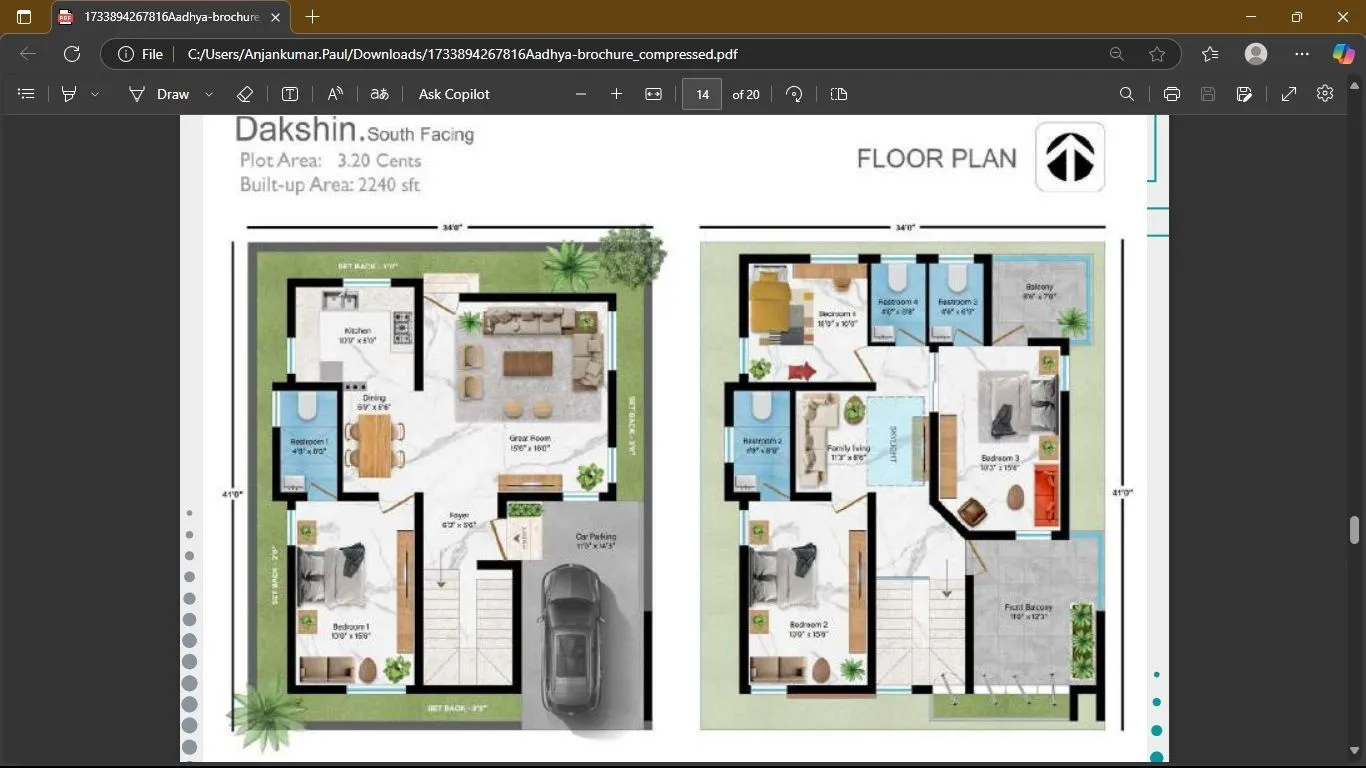Open Ask Copilot for this PDF

453,94
